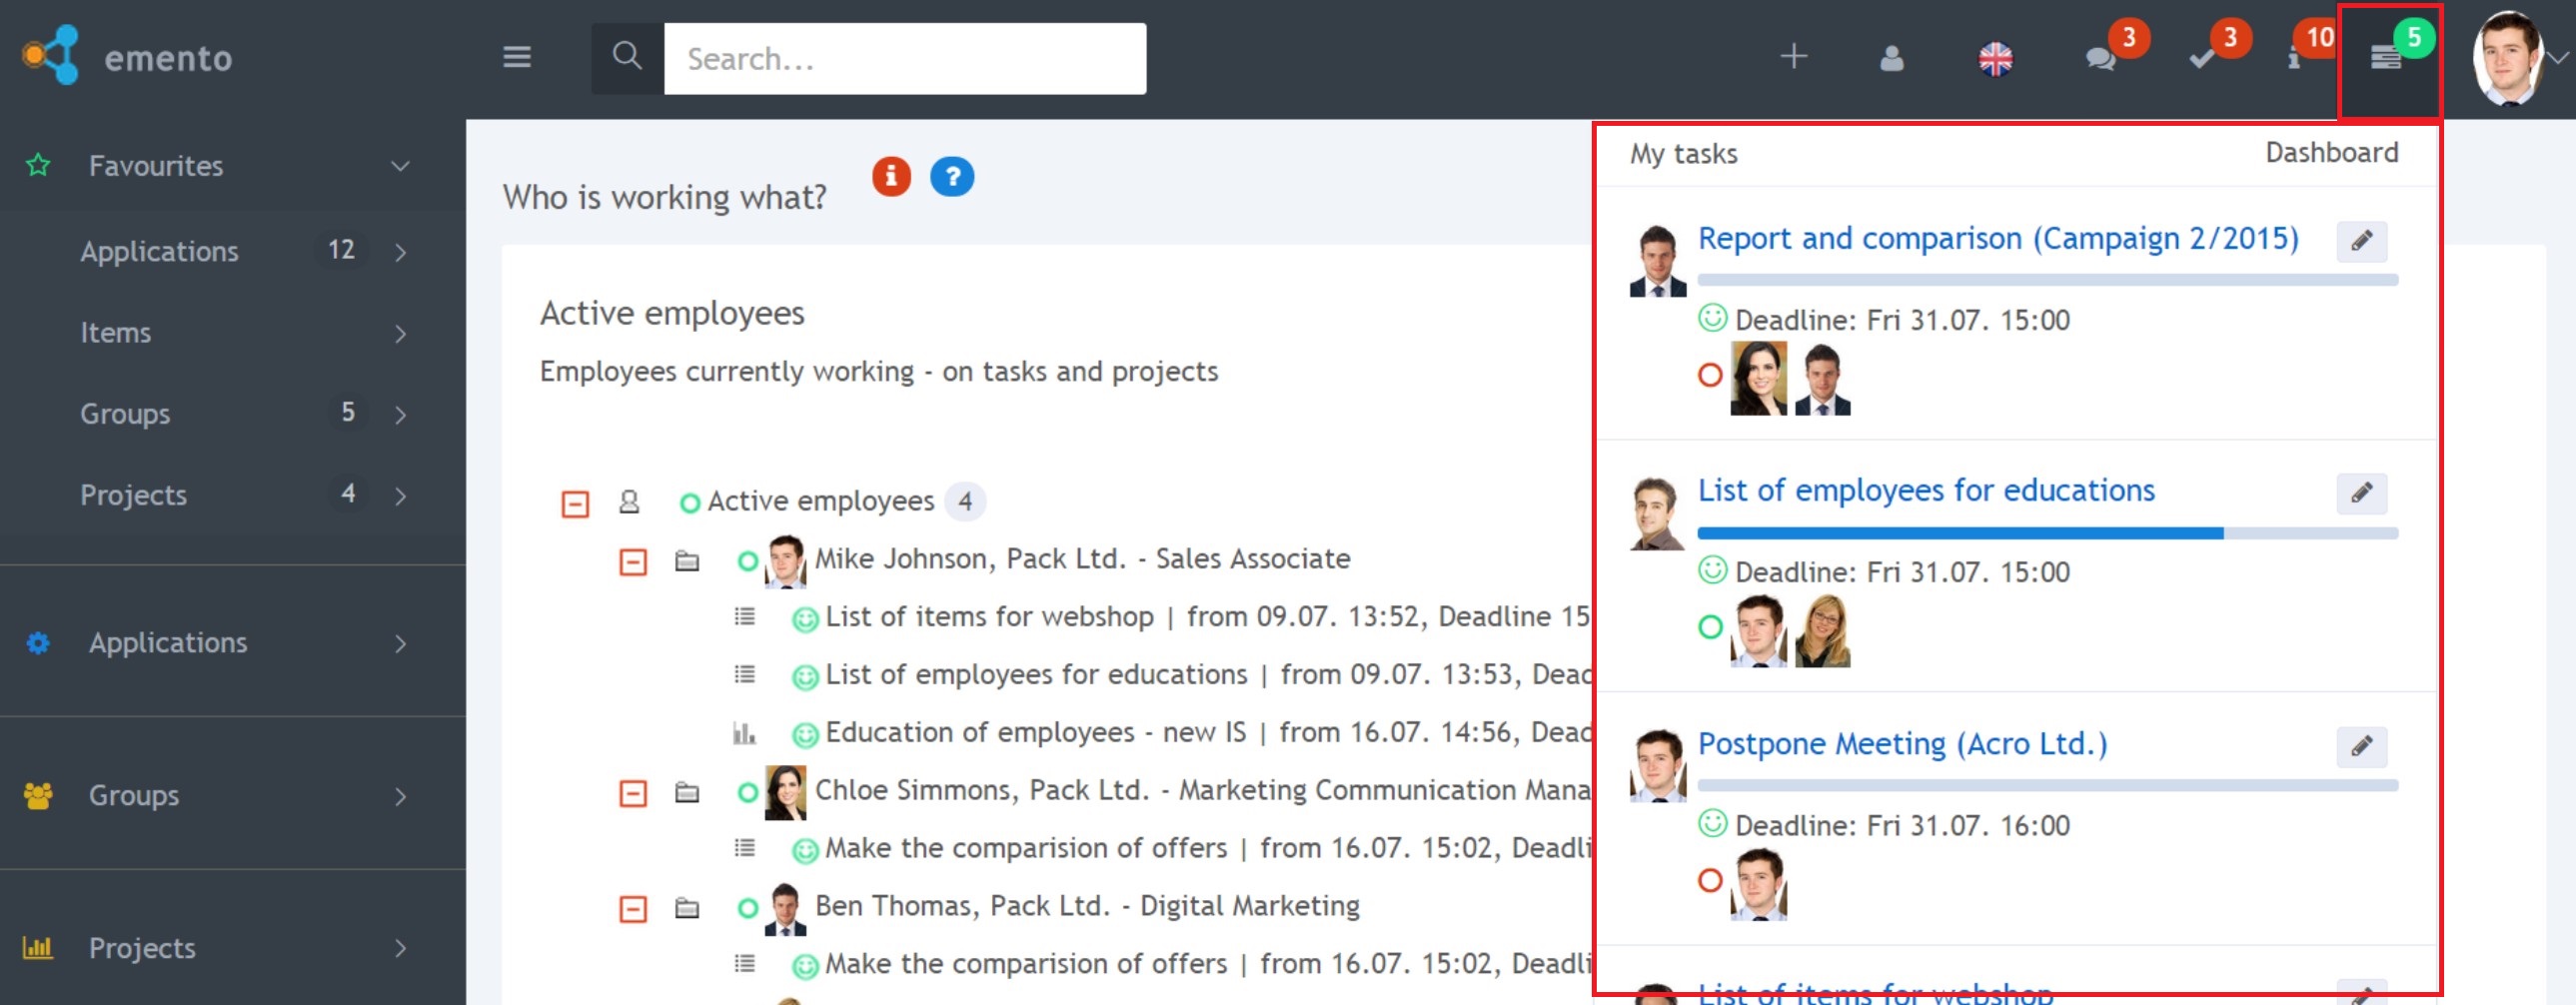Collapse the Favourites section chevron
The height and width of the screenshot is (1005, 2576).
point(400,166)
